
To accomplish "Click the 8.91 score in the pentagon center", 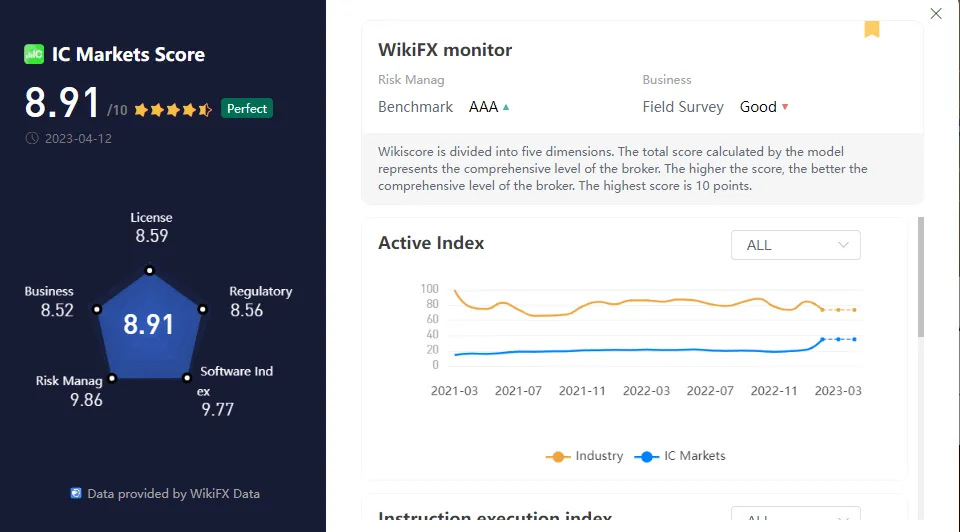I will pos(148,324).
